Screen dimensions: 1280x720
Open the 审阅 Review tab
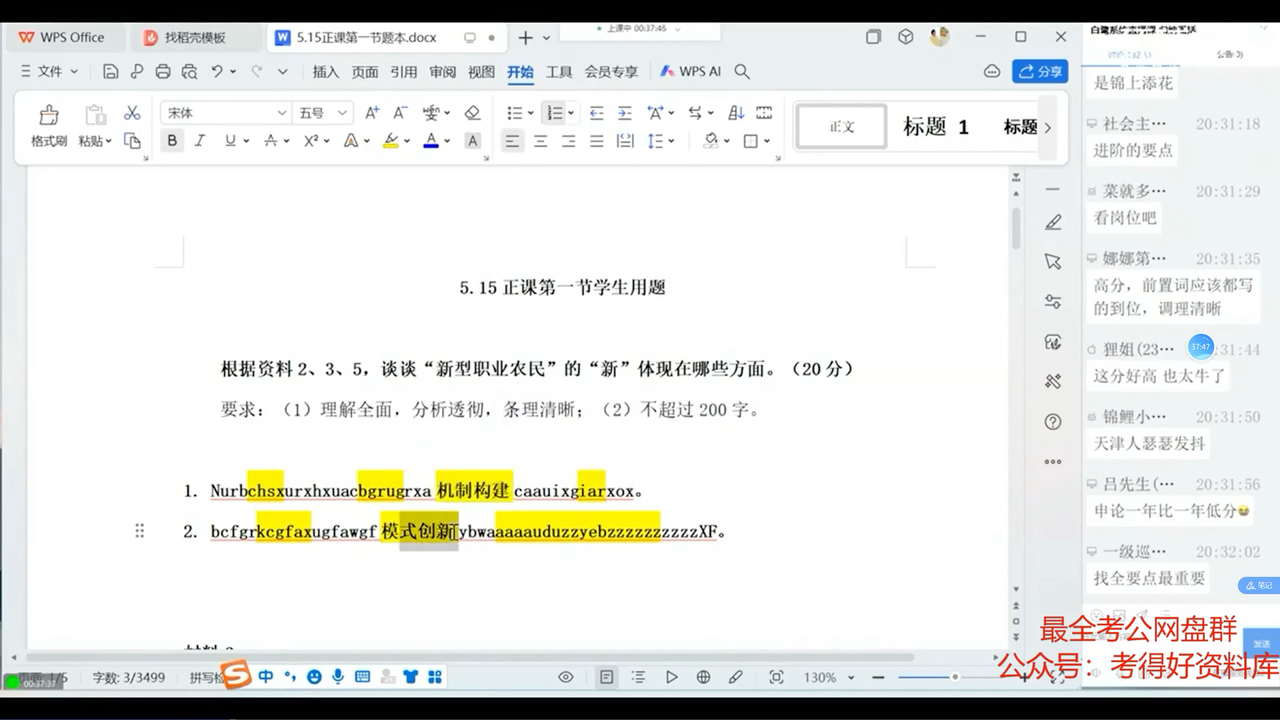coord(443,72)
